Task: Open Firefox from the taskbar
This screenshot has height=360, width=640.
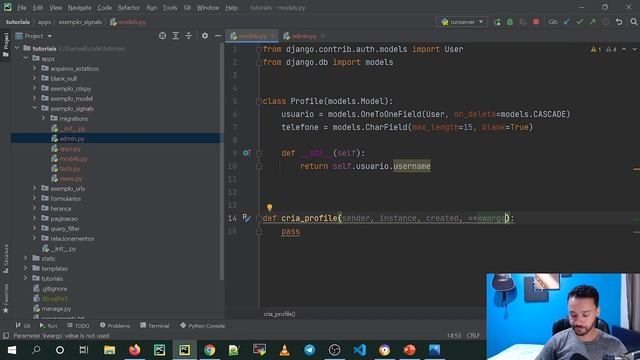Action: coord(134,350)
